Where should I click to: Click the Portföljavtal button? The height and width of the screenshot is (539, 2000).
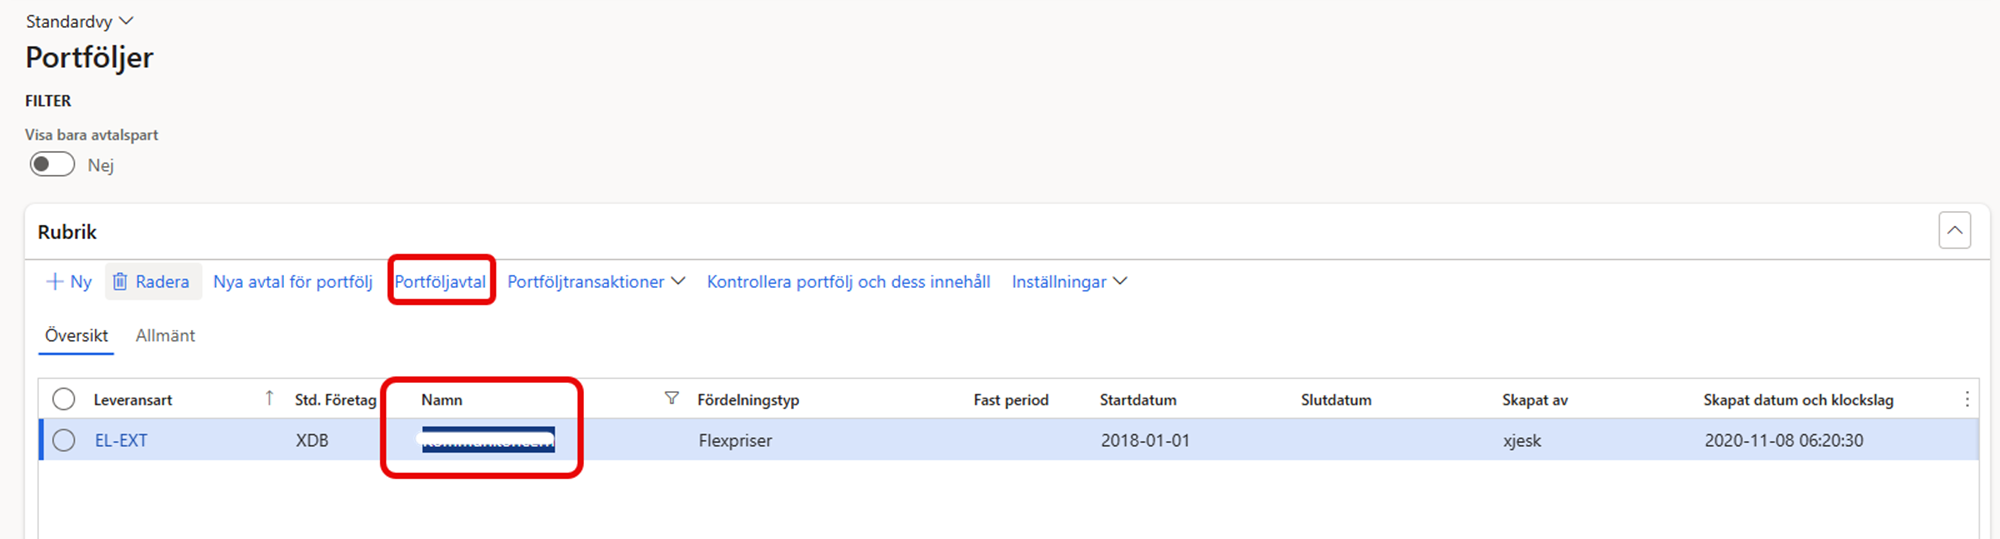pyautogui.click(x=440, y=282)
